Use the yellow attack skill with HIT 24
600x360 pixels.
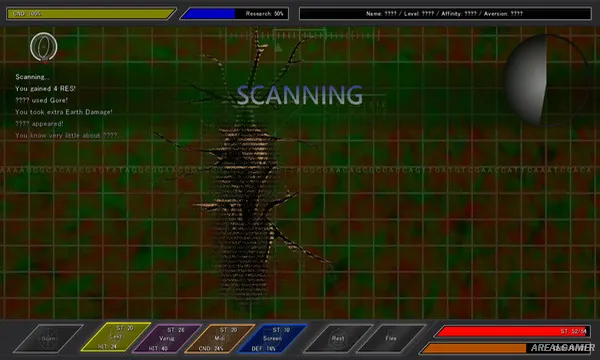[116, 337]
